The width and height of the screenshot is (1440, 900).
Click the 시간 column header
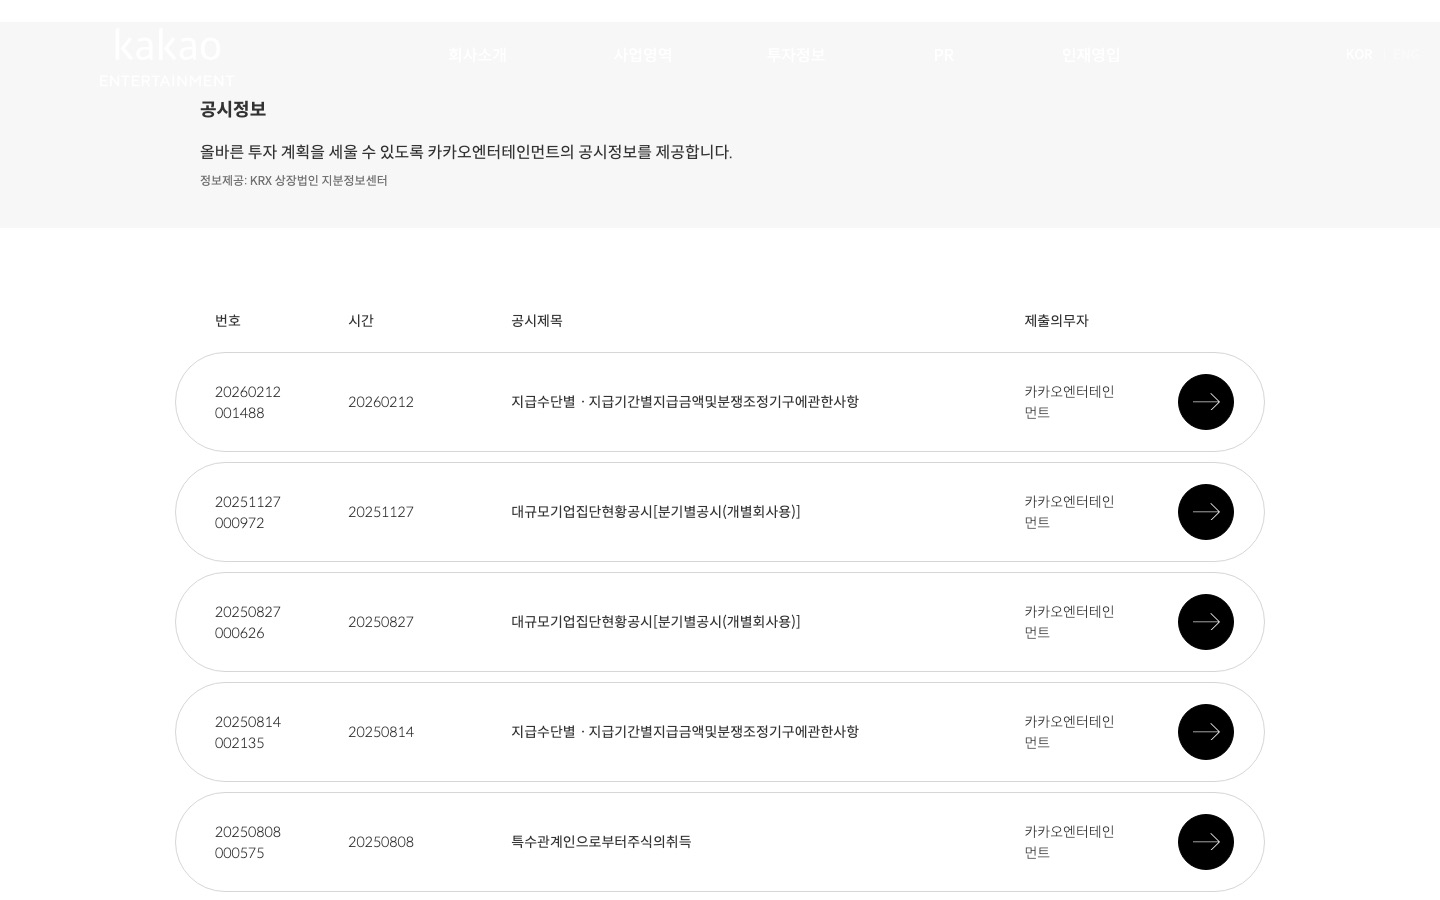point(361,321)
